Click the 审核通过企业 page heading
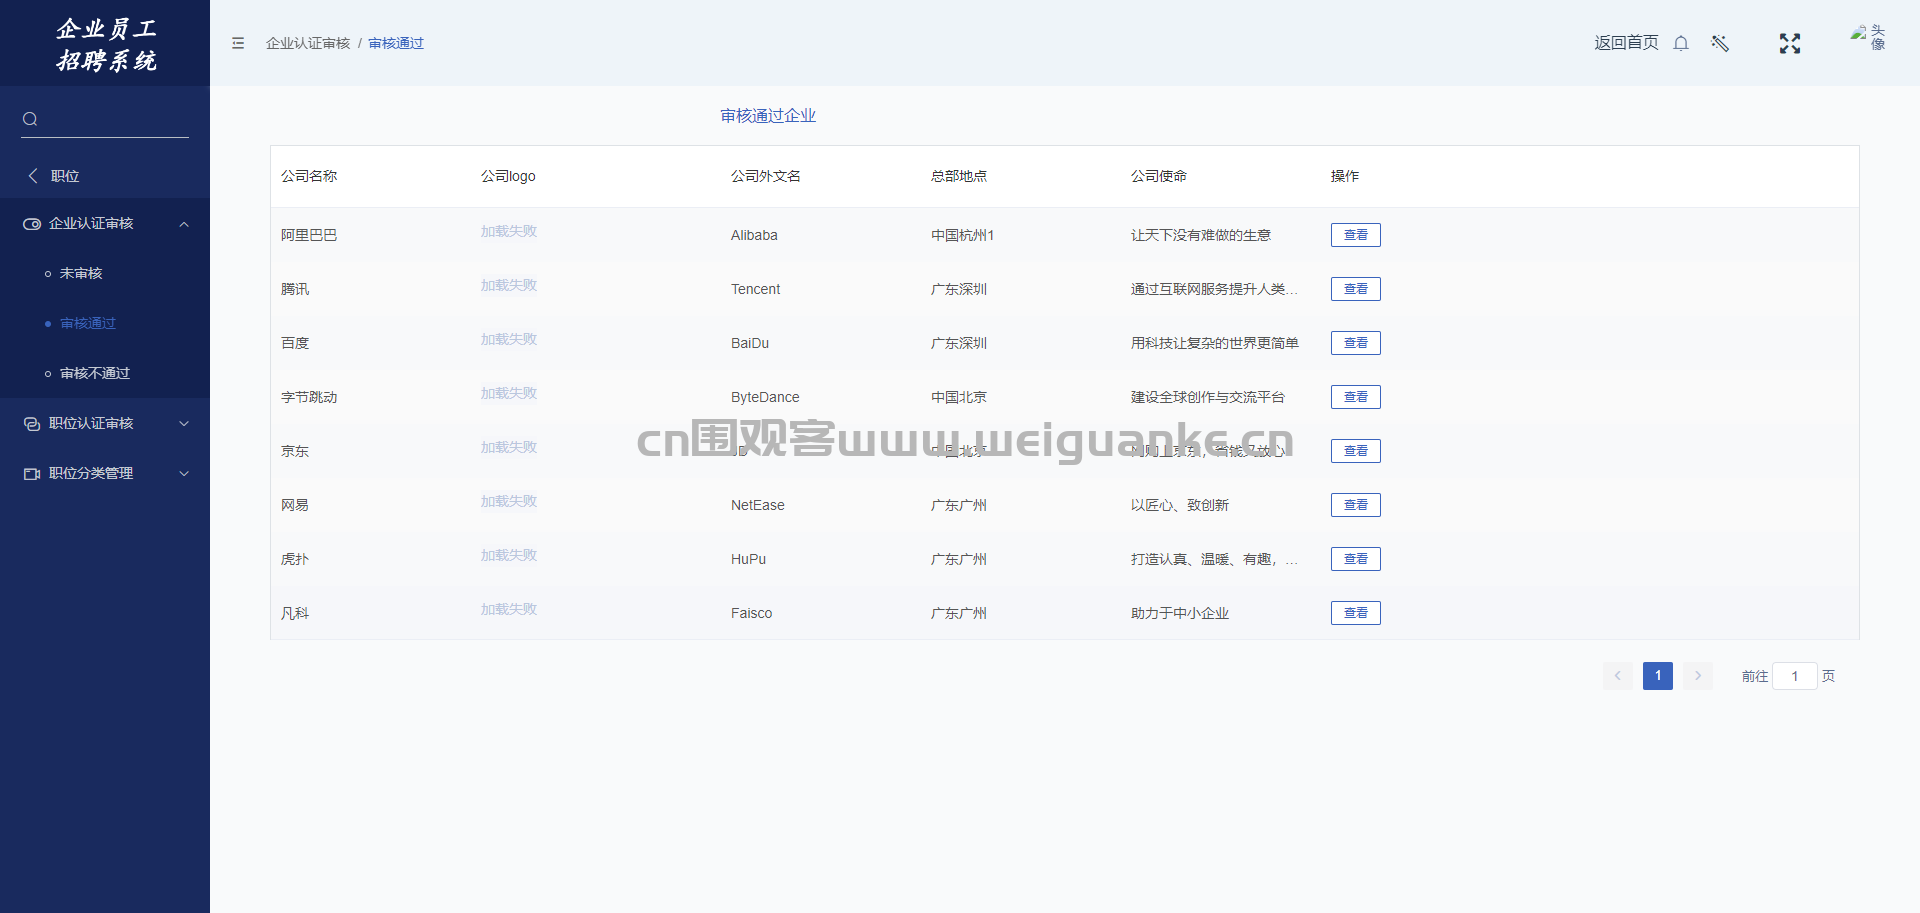The width and height of the screenshot is (1920, 913). tap(768, 116)
